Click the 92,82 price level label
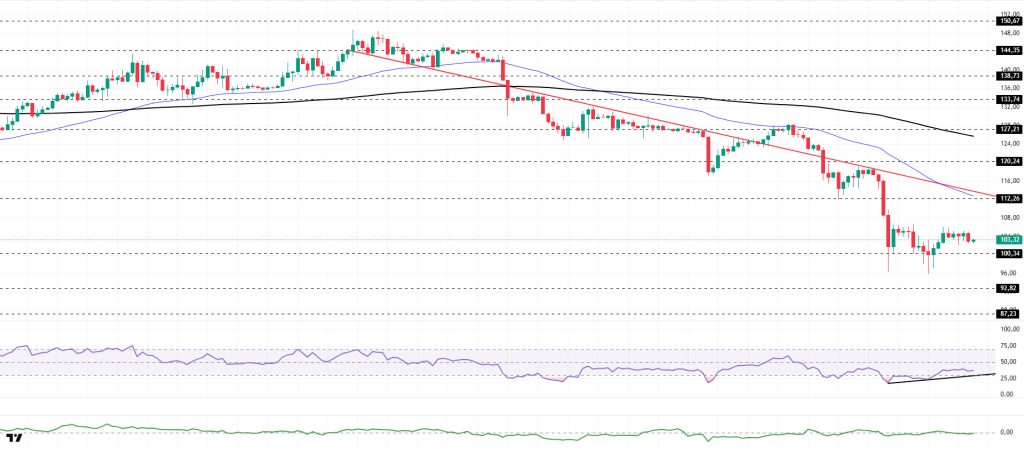Image resolution: width=1024 pixels, height=453 pixels. pyautogui.click(x=1008, y=288)
